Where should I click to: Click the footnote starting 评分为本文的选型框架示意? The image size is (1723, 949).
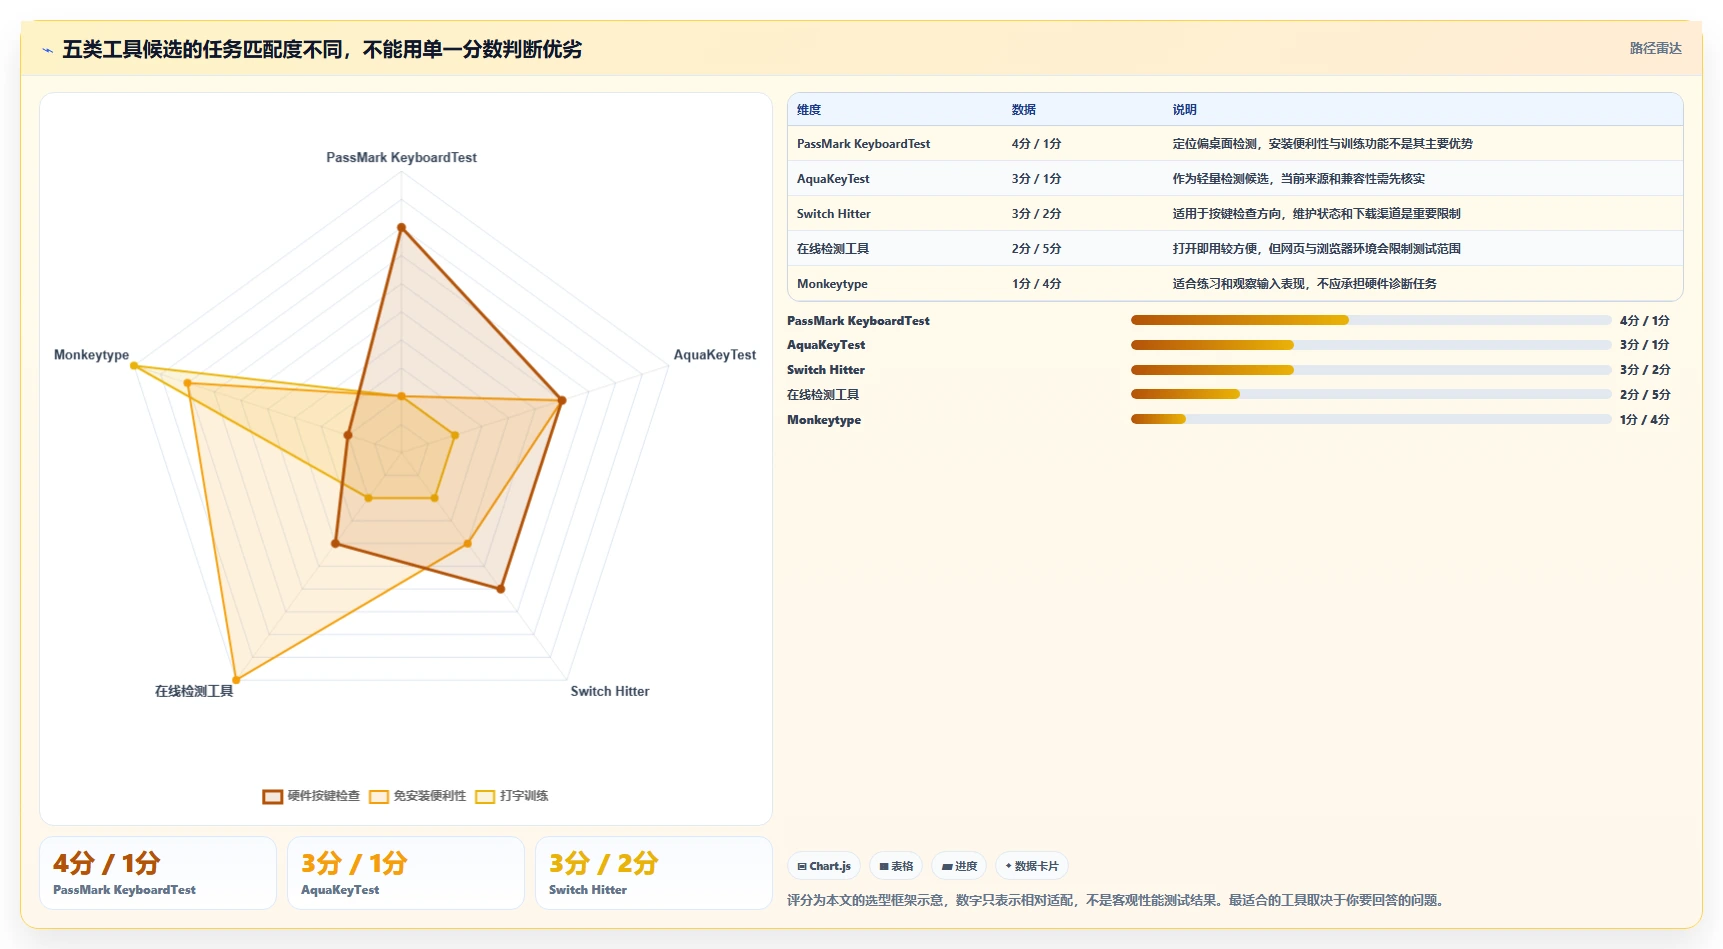(1118, 900)
